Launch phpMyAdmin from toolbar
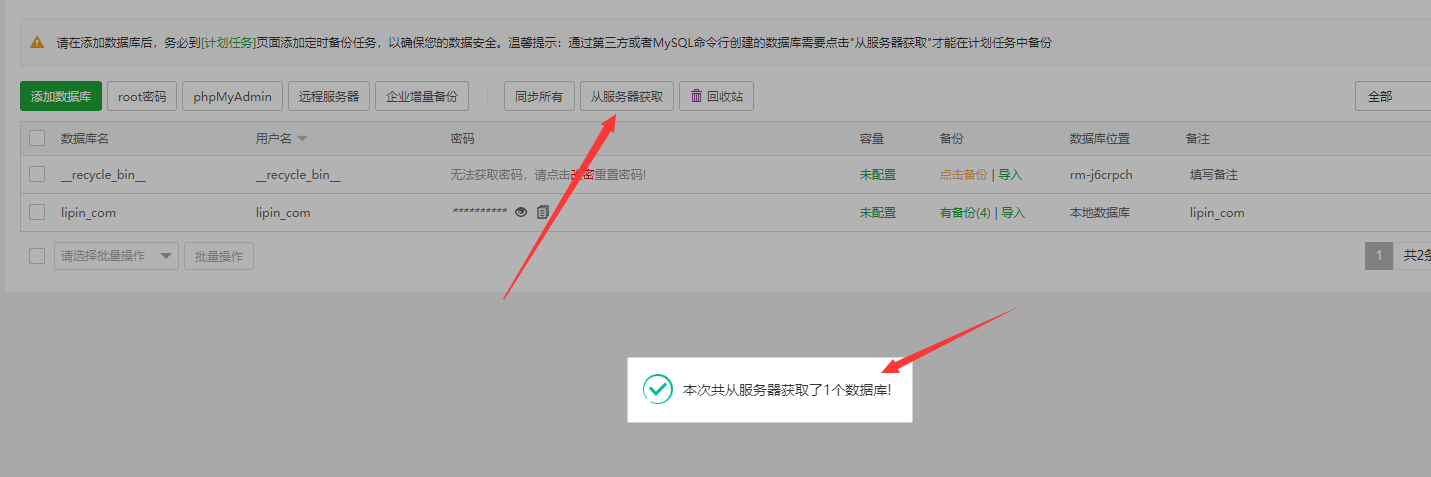This screenshot has width=1431, height=477. point(233,97)
